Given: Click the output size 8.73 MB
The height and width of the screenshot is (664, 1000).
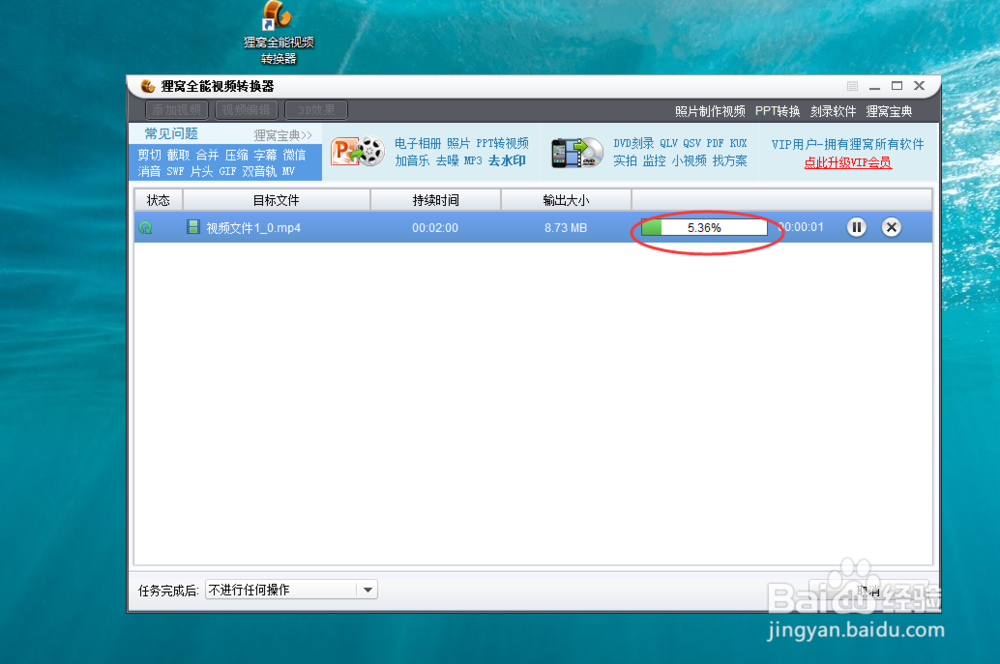Looking at the screenshot, I should pos(566,228).
